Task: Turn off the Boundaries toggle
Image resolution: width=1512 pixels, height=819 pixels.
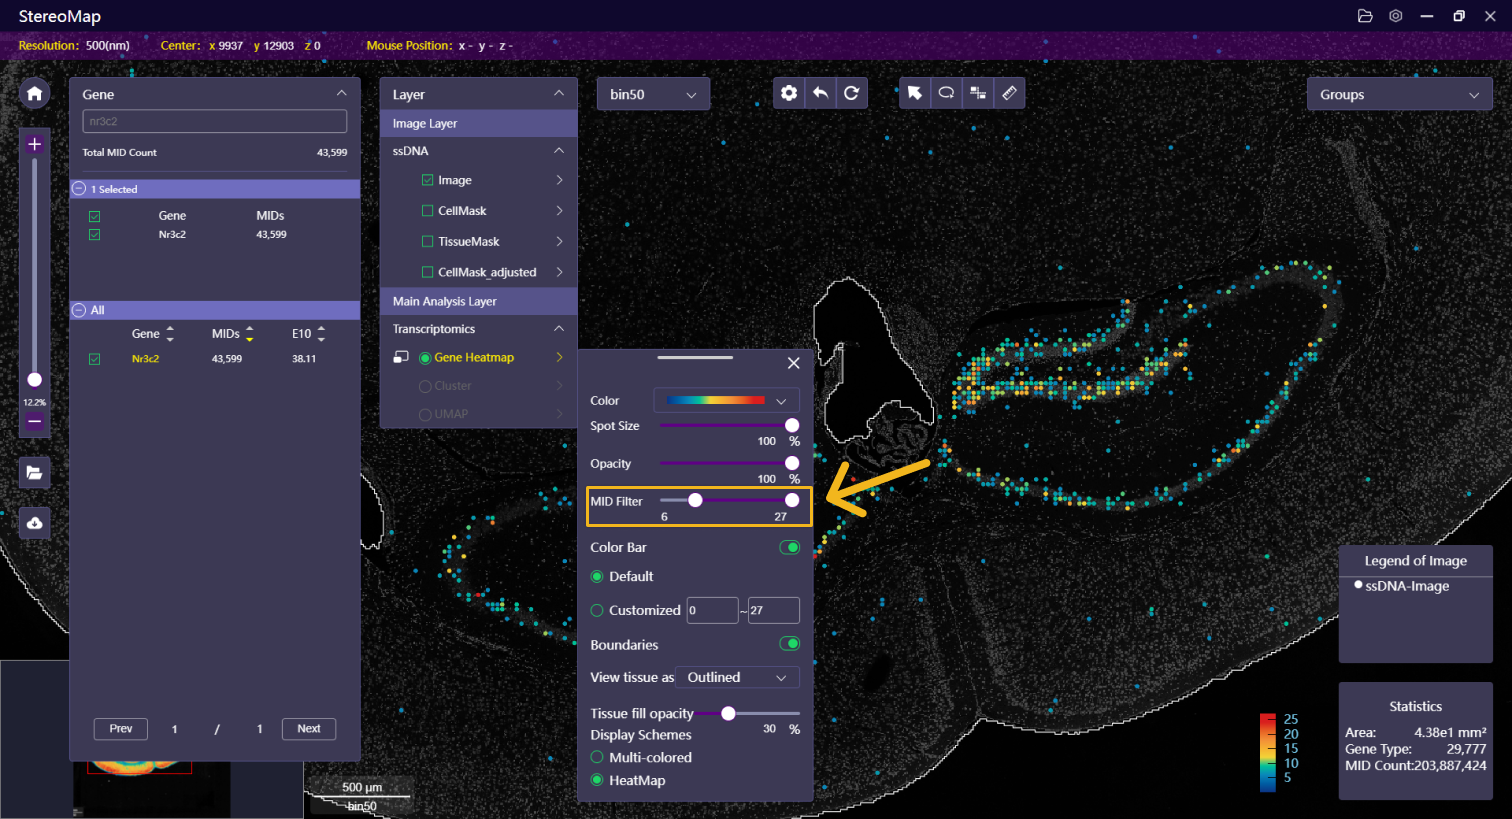Action: coord(789,644)
